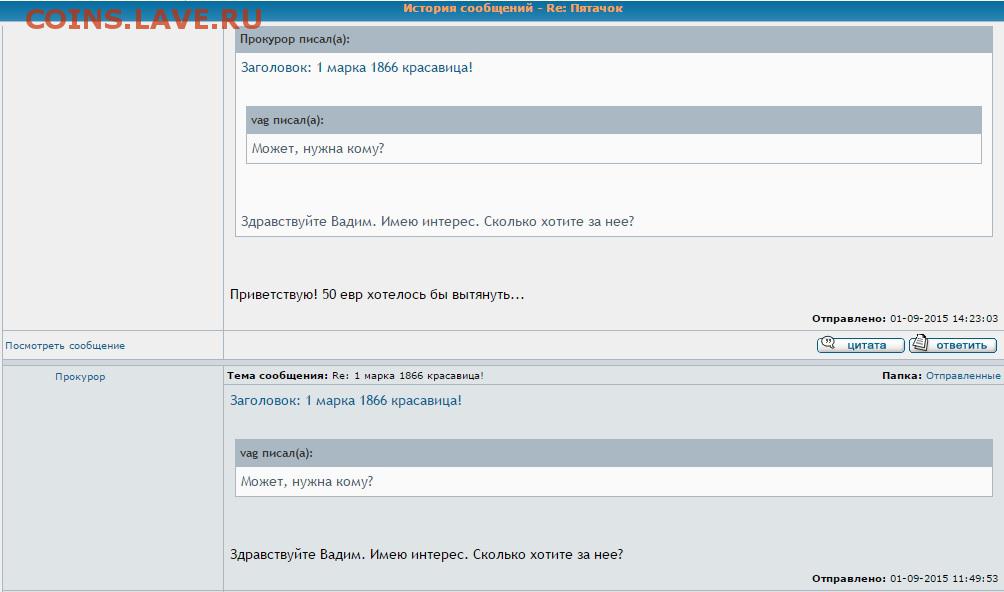Click the 'Тема сообщения: Re: 1 марка 1866 красавица!' line

tap(355, 376)
